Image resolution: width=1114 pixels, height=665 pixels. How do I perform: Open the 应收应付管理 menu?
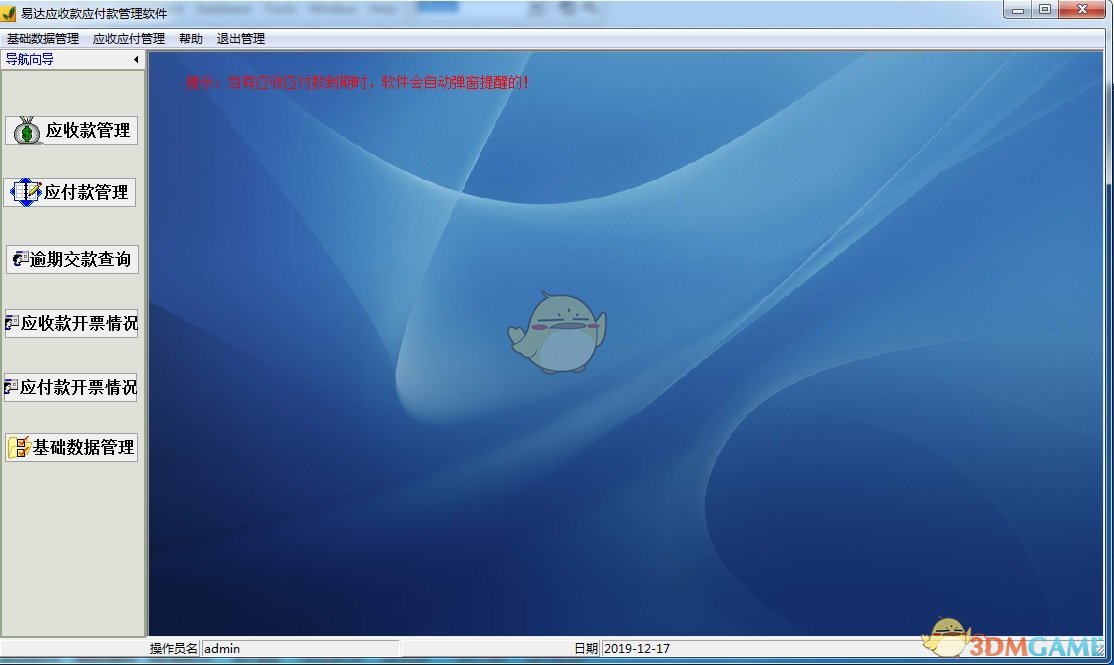point(129,39)
